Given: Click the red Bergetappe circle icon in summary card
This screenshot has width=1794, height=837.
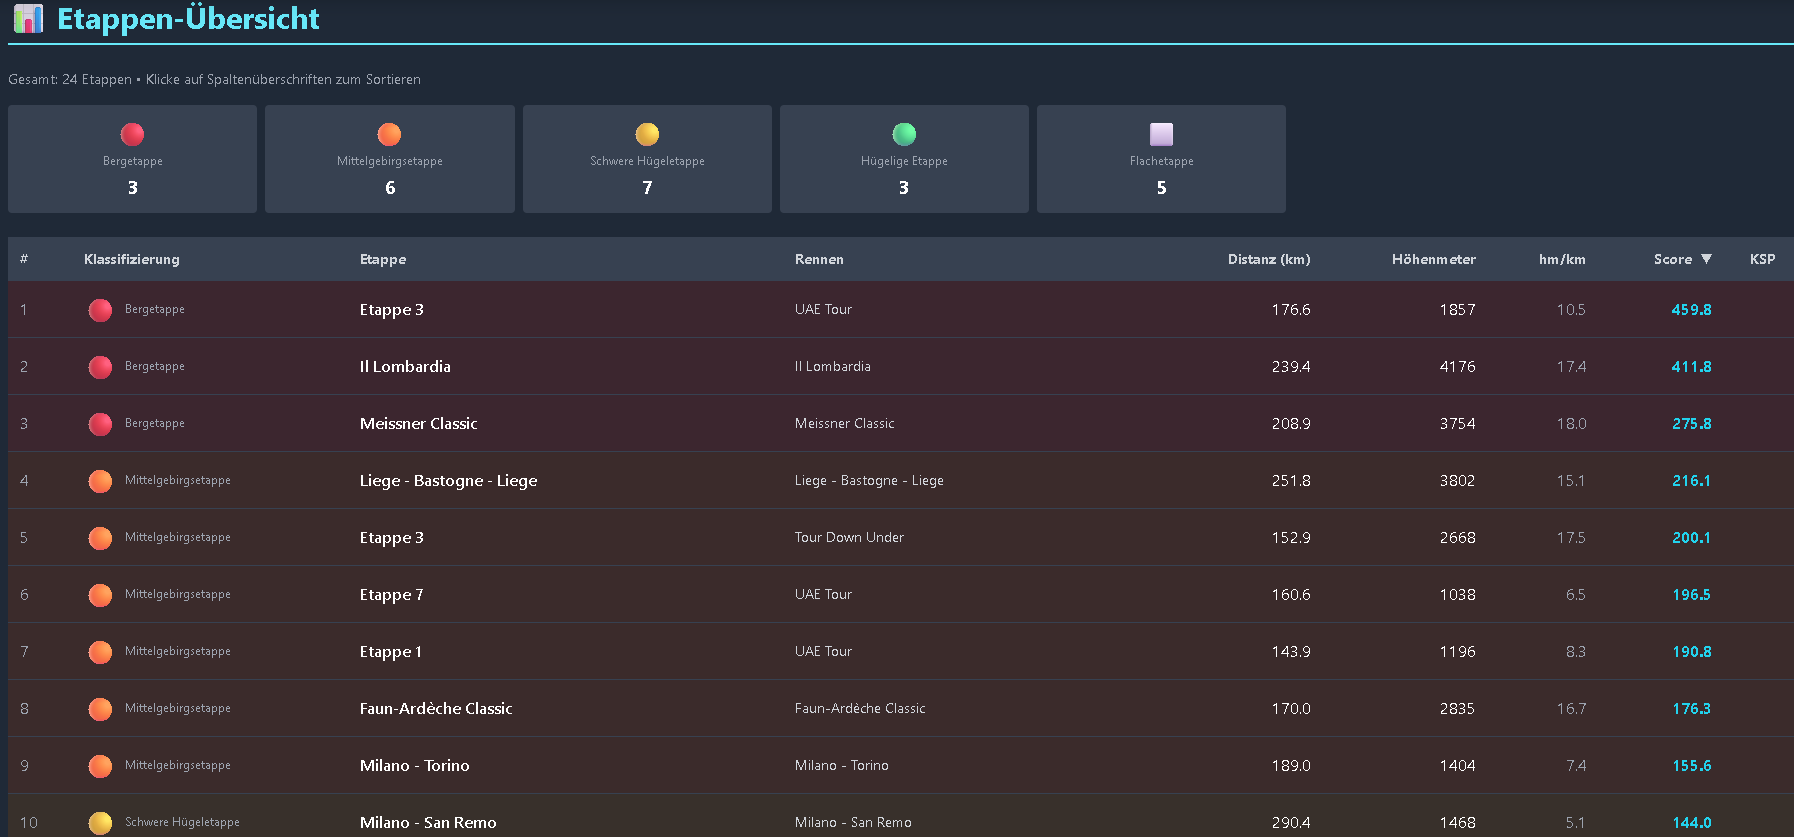Looking at the screenshot, I should (x=132, y=134).
